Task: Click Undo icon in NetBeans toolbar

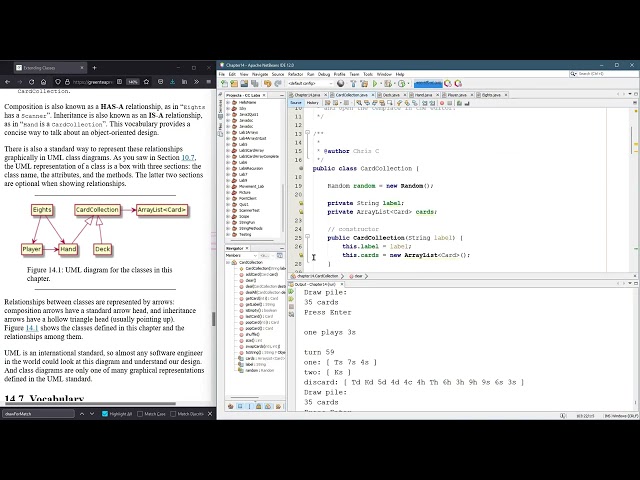Action: tap(267, 84)
